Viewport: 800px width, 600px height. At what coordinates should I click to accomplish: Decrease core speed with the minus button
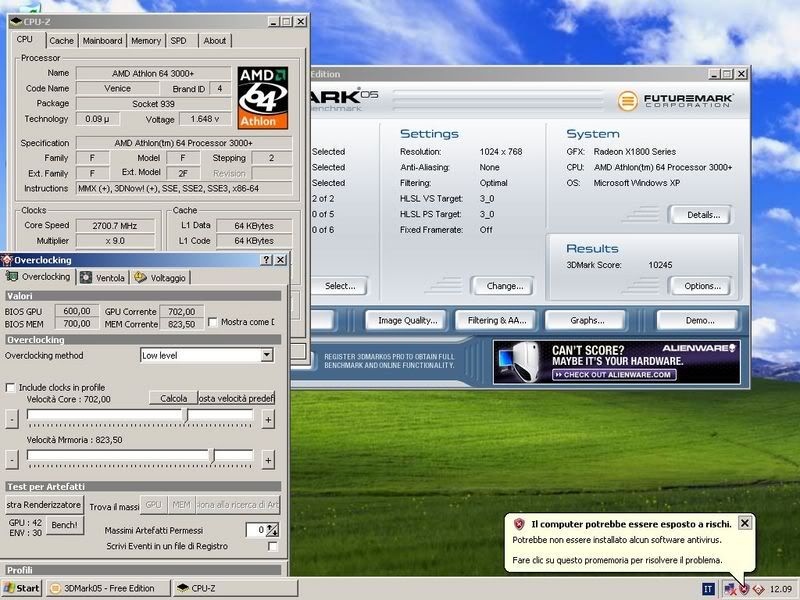12,419
